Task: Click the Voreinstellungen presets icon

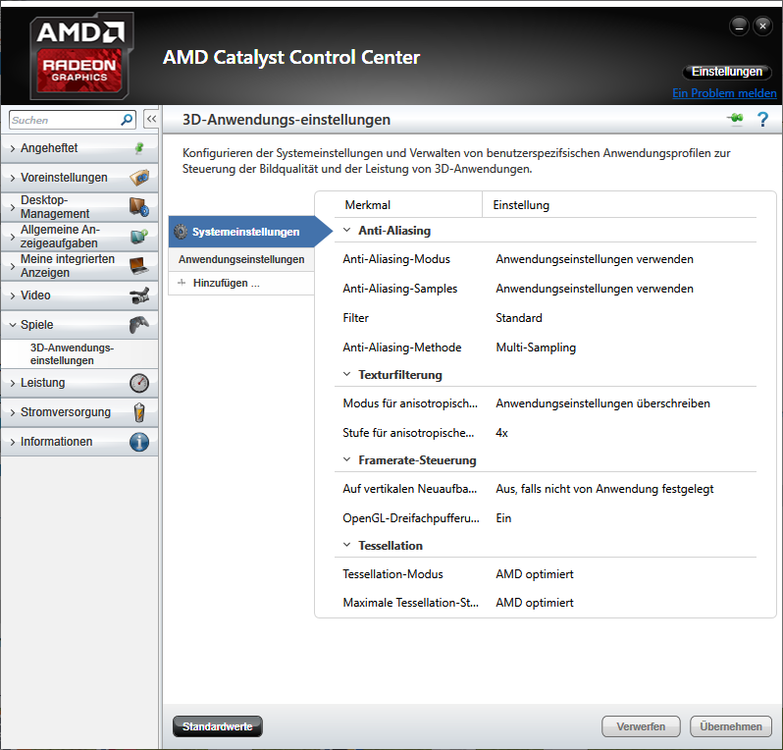Action: (x=139, y=177)
